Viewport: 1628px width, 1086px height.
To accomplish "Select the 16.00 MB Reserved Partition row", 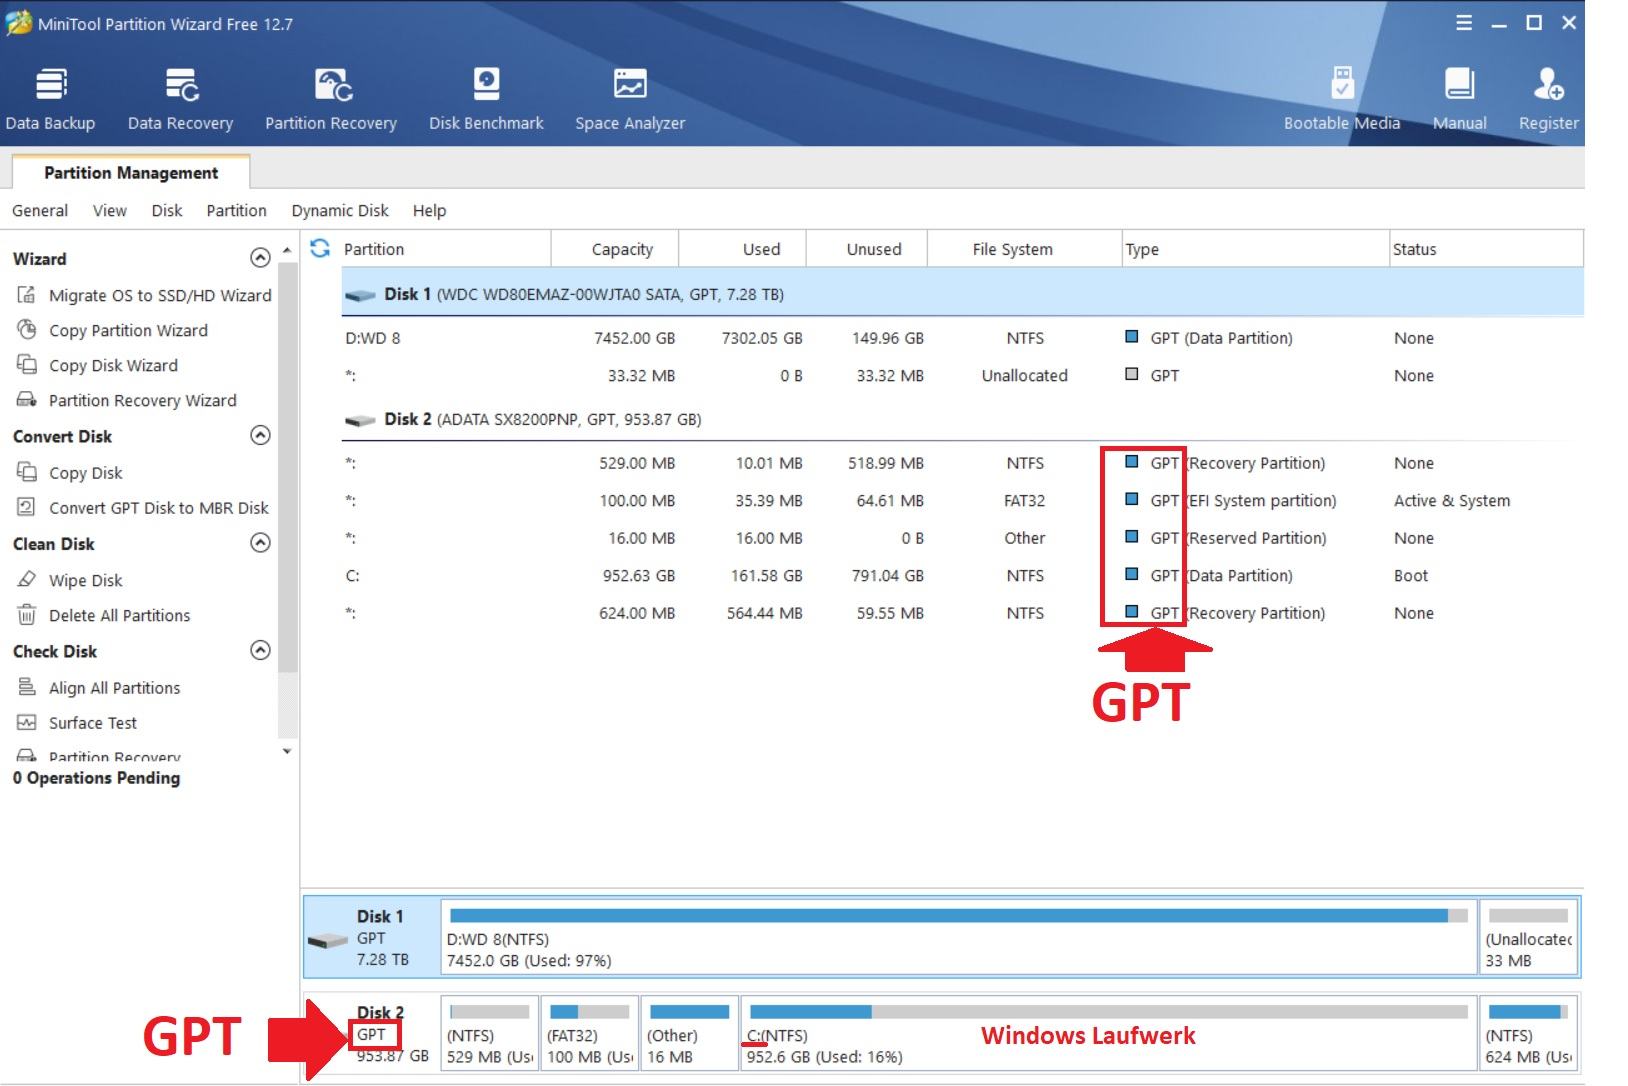I will tap(962, 538).
